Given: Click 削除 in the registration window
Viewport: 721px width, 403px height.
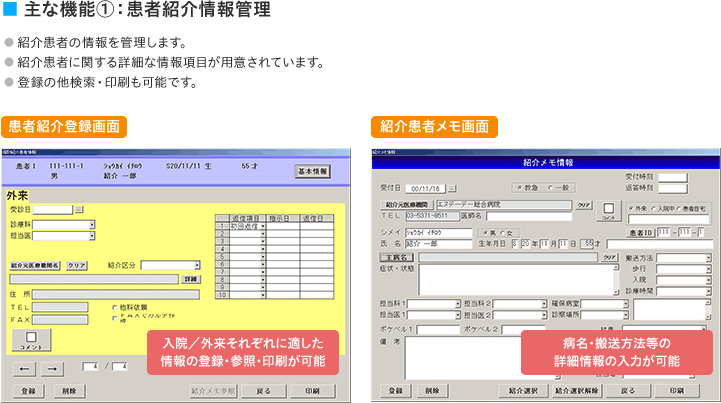Looking at the screenshot, I should [69, 391].
